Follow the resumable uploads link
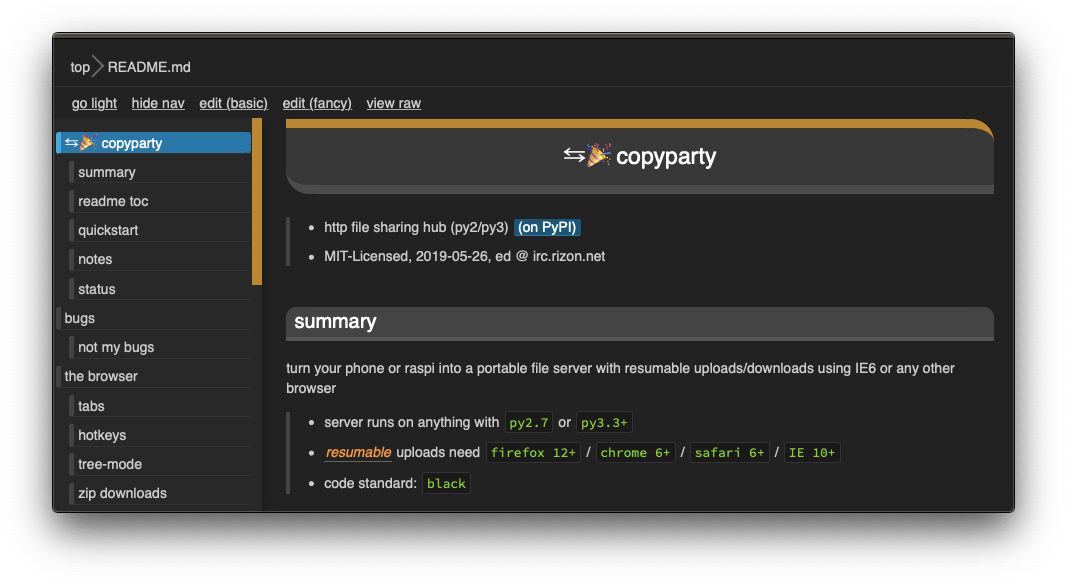This screenshot has height=581, width=1067. (358, 452)
